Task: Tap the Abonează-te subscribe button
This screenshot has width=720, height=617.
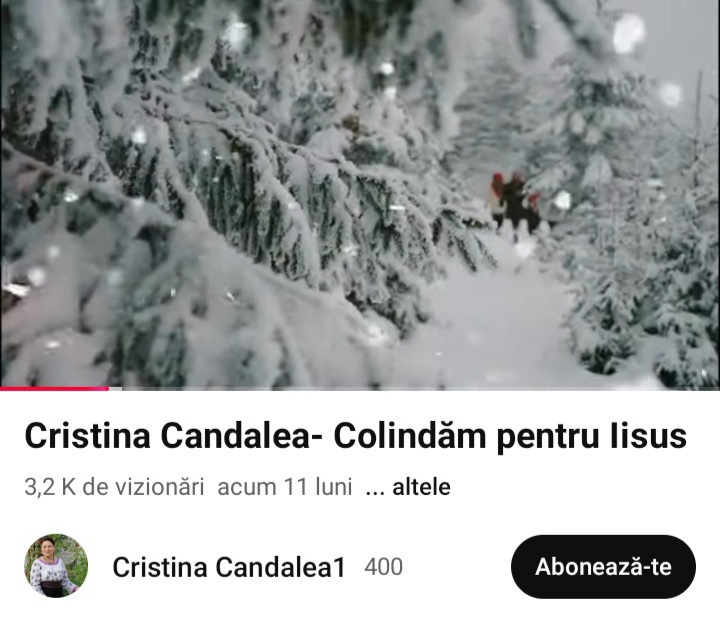Action: (603, 567)
